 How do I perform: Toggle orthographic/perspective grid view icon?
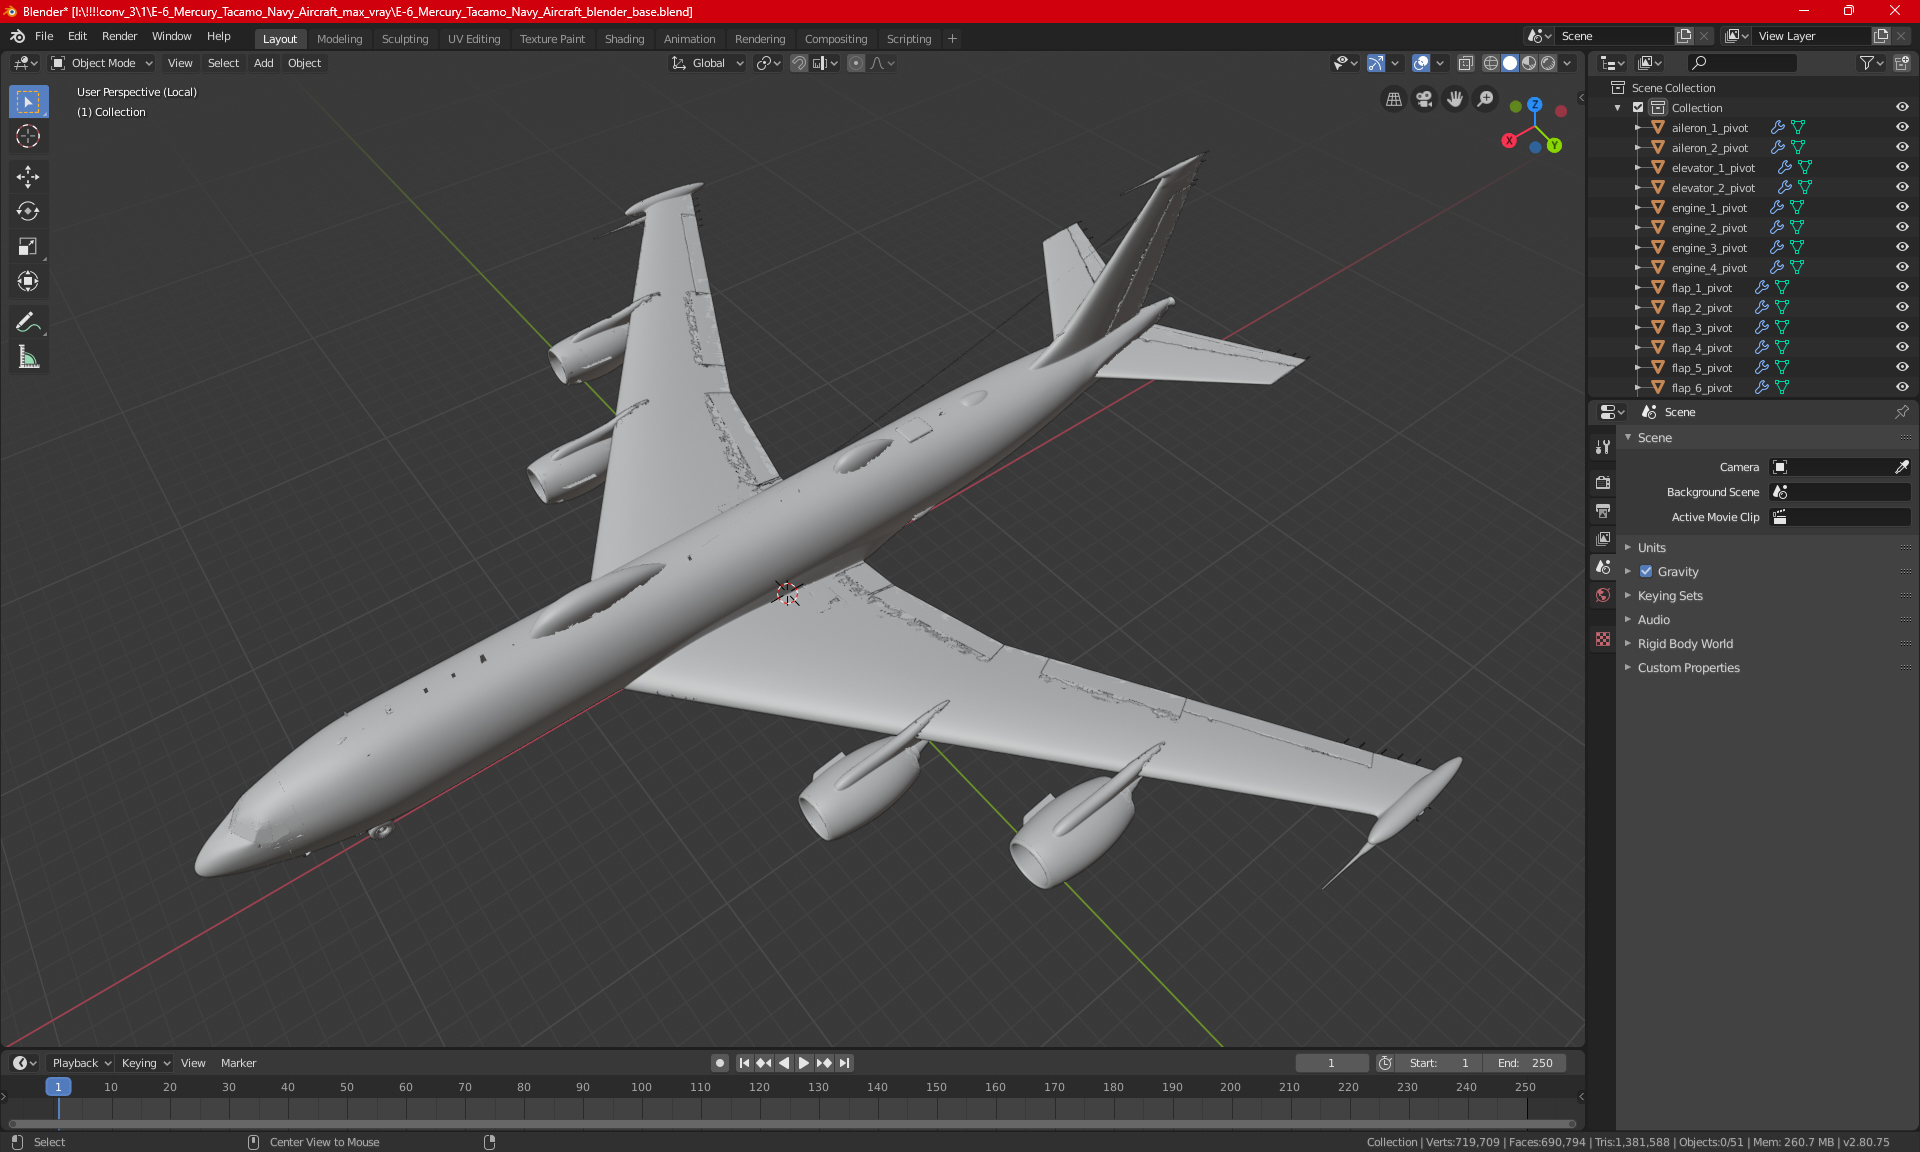[x=1393, y=99]
